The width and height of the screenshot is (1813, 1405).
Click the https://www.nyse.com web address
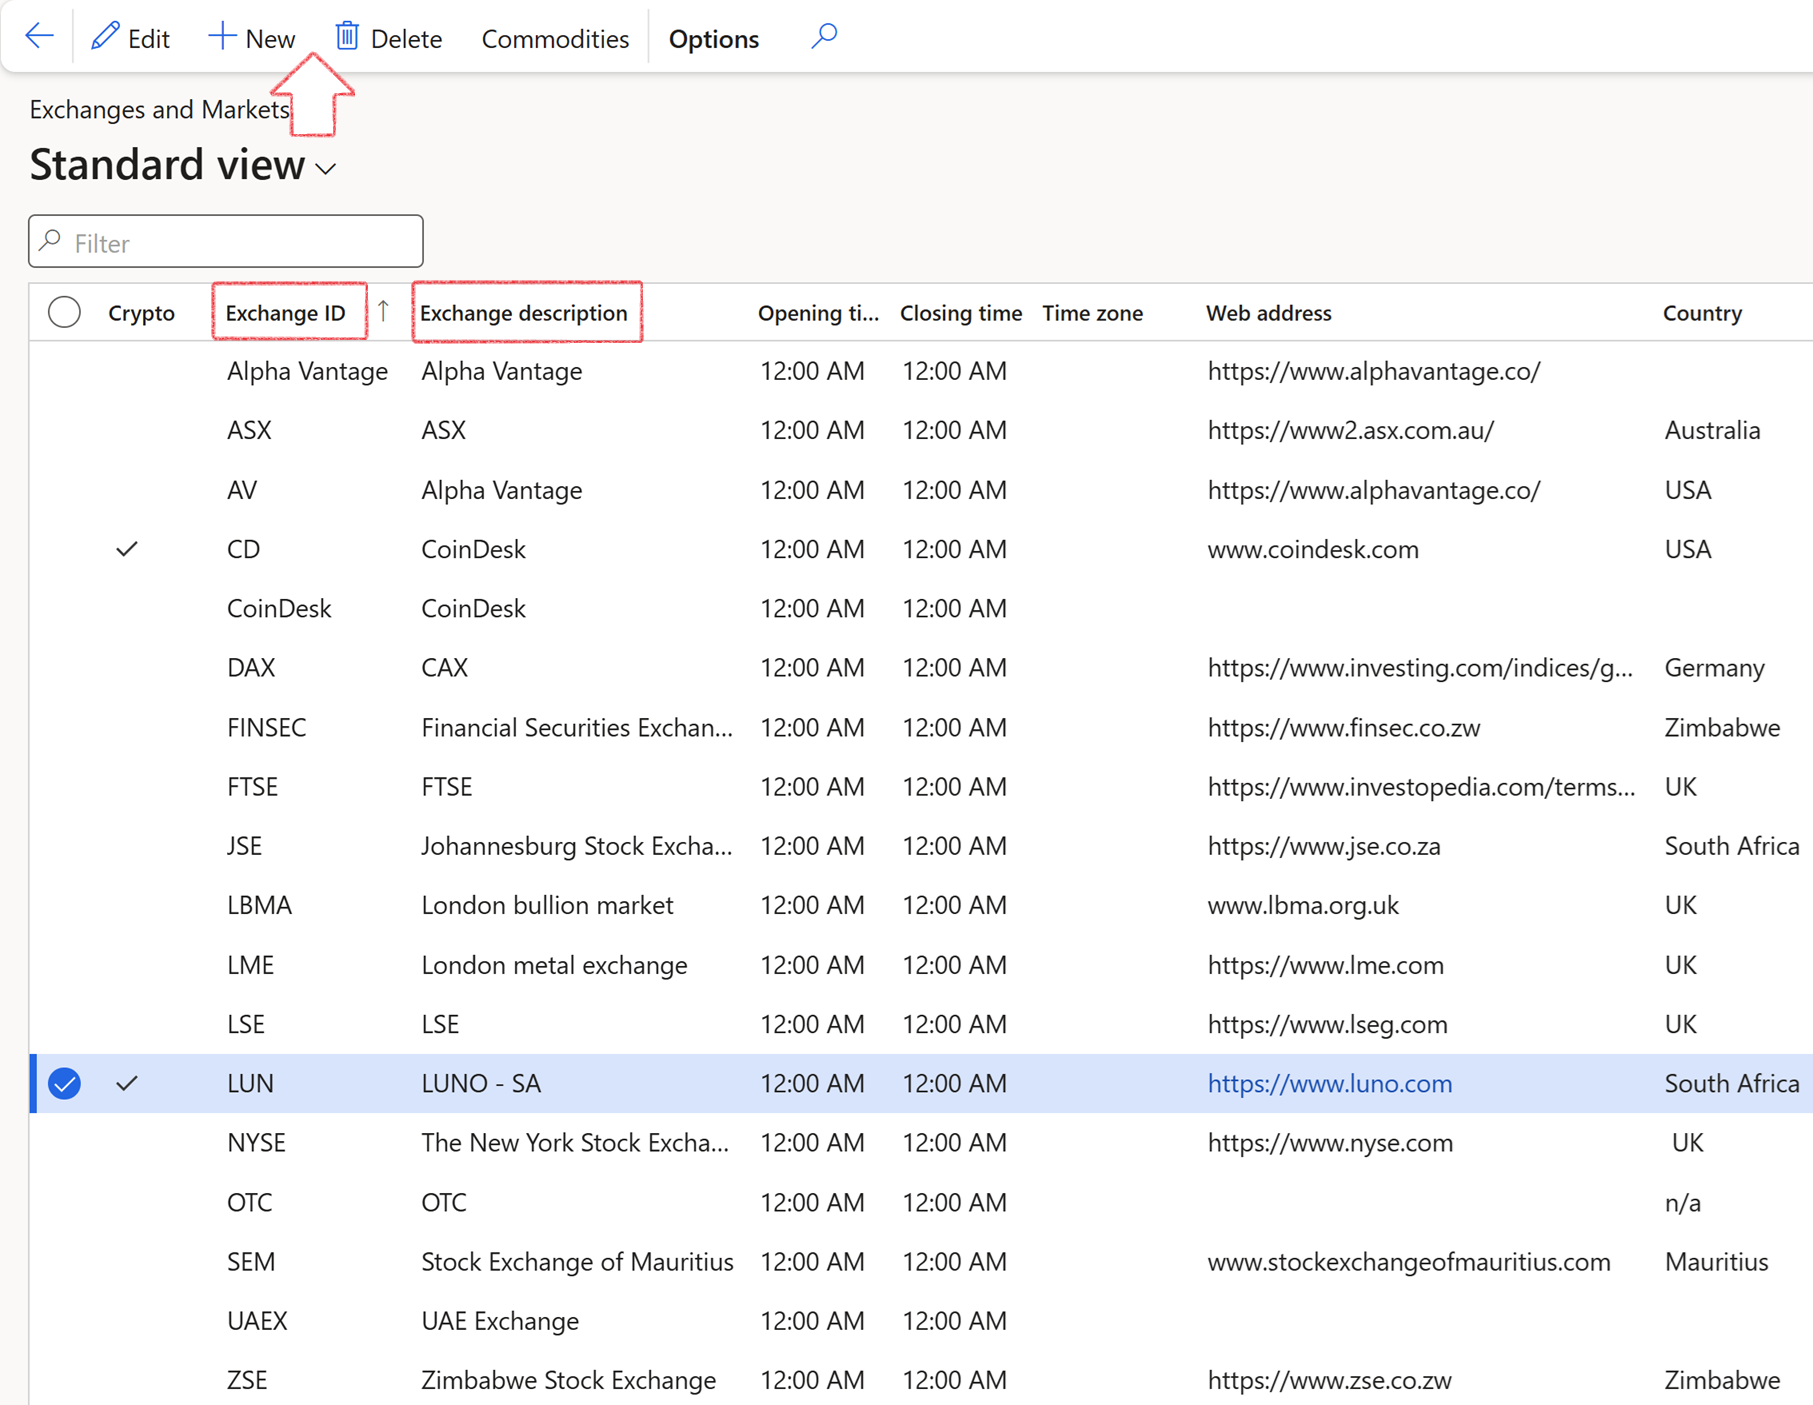coord(1330,1142)
